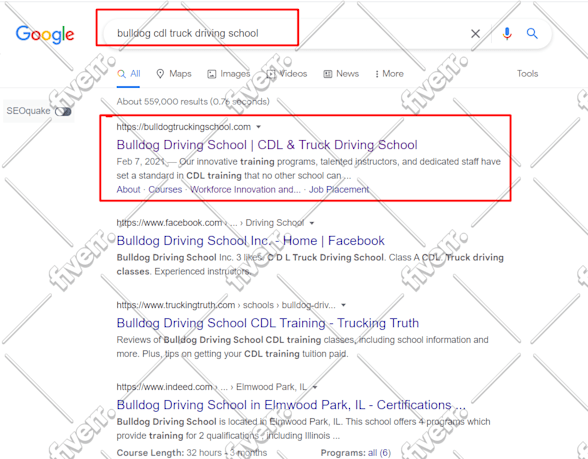This screenshot has width=588, height=459.
Task: Select the All results tab
Action: point(129,74)
